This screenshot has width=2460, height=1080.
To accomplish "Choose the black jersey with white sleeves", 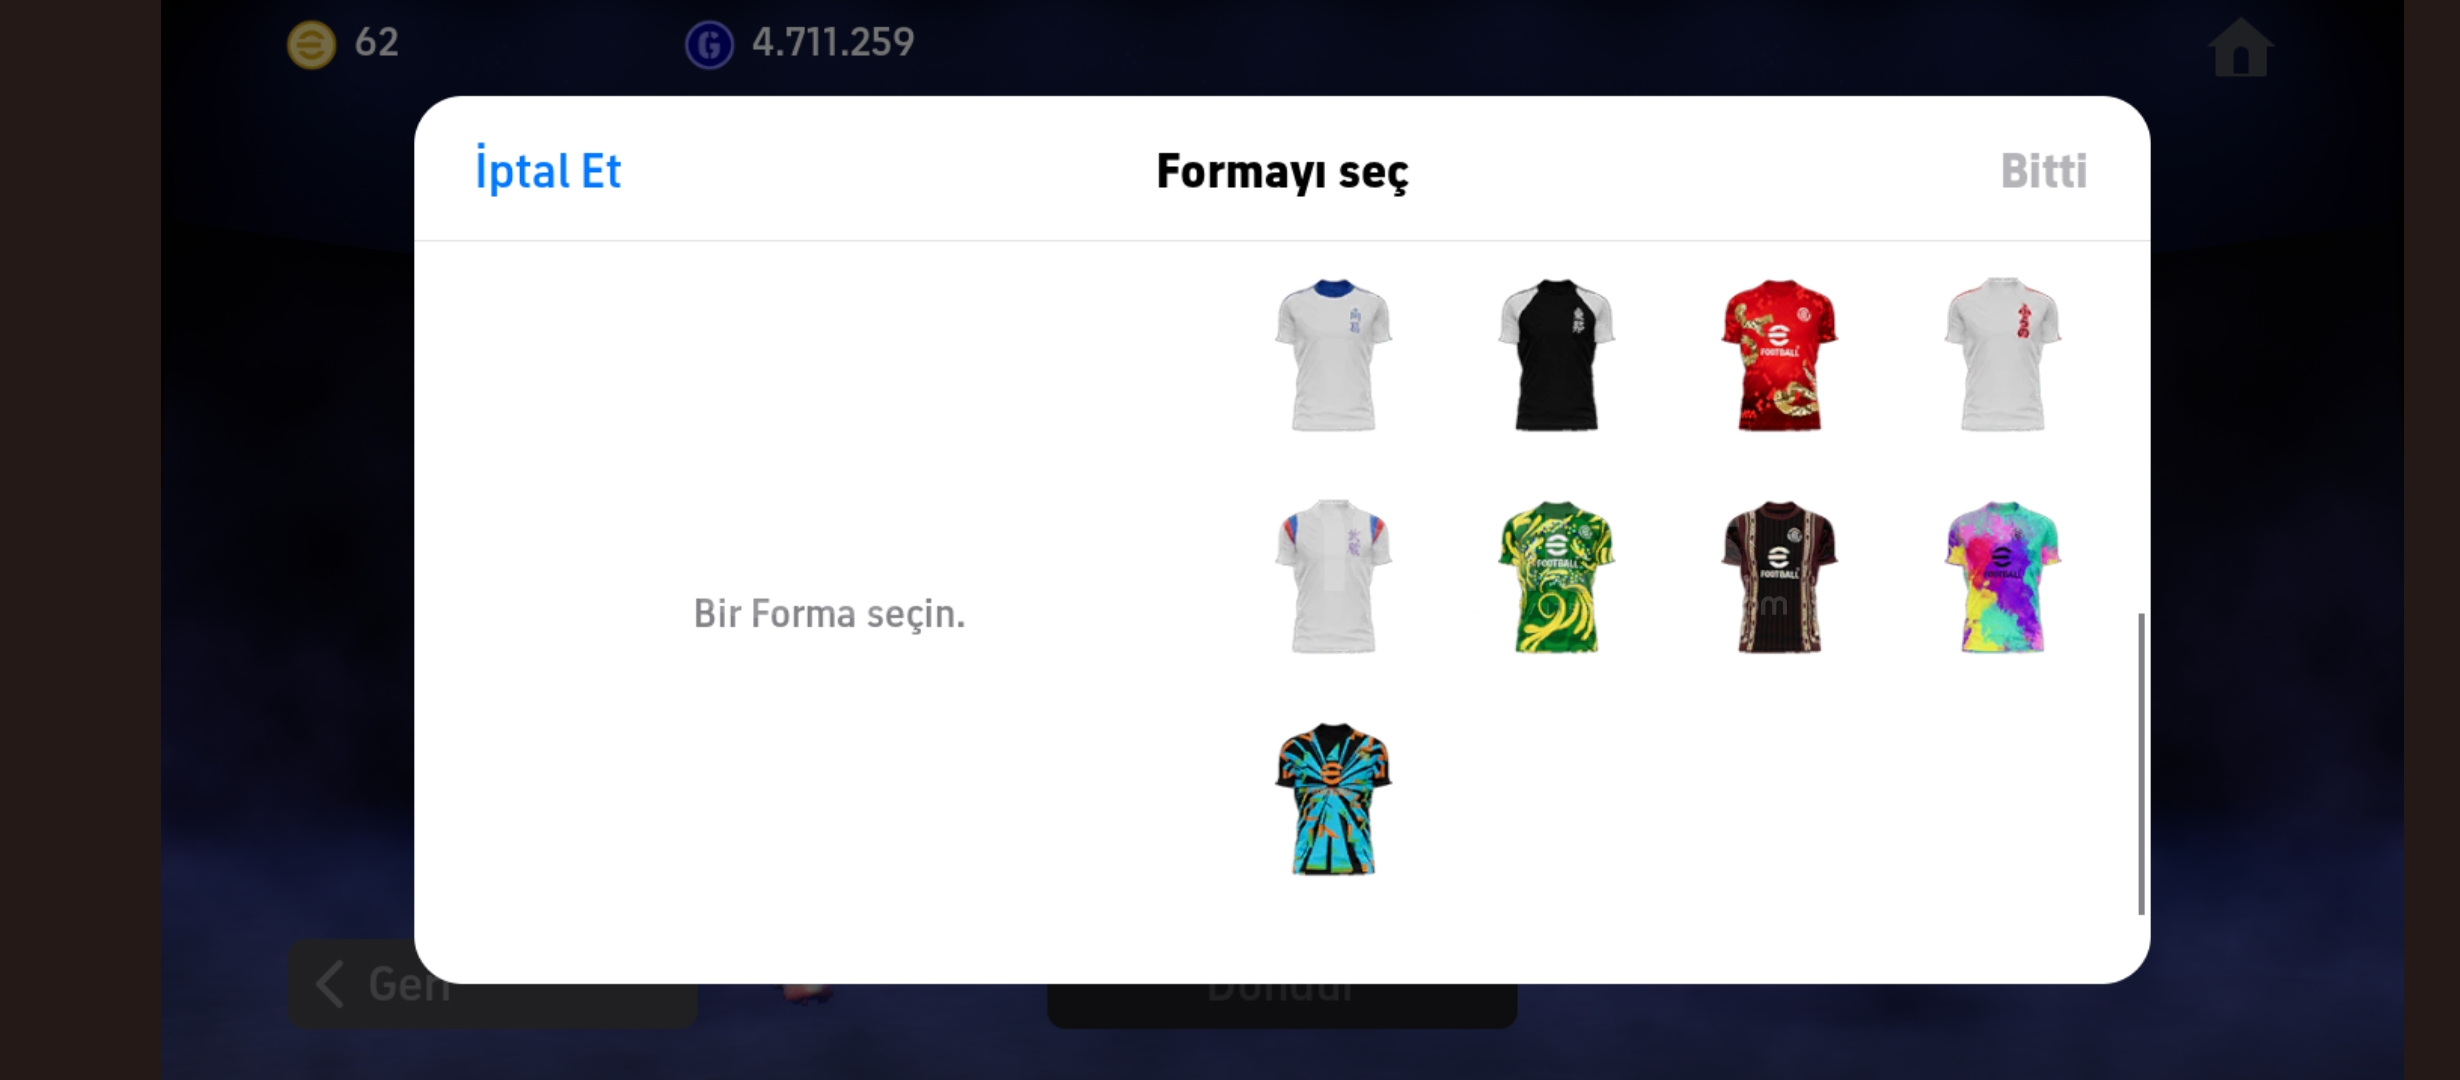I will [1556, 355].
